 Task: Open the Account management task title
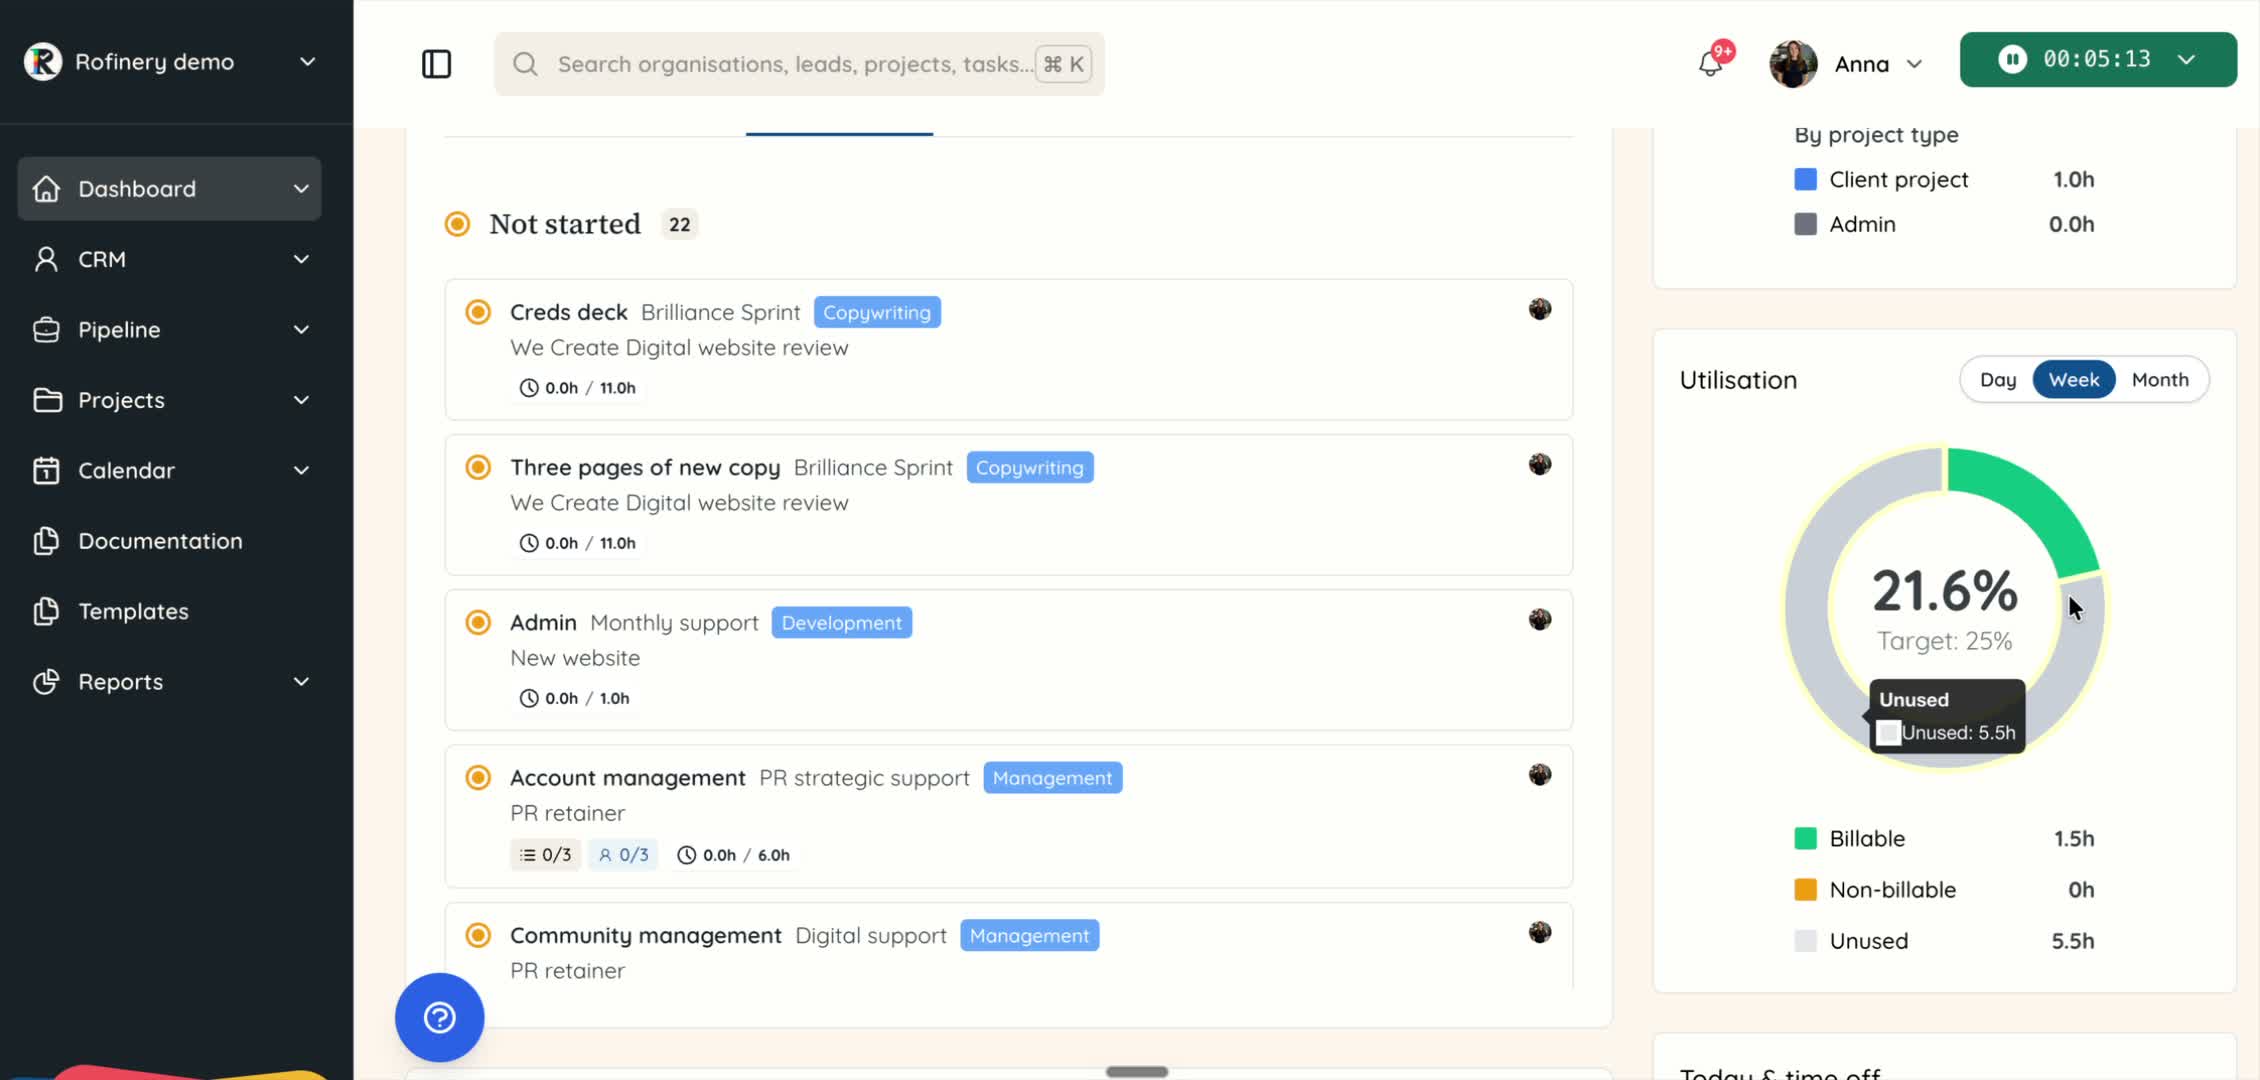[x=628, y=777]
